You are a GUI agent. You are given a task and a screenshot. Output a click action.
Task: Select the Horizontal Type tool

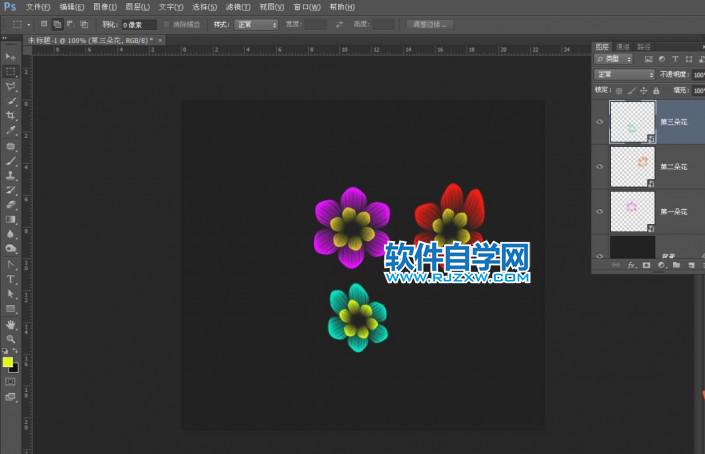click(x=10, y=279)
